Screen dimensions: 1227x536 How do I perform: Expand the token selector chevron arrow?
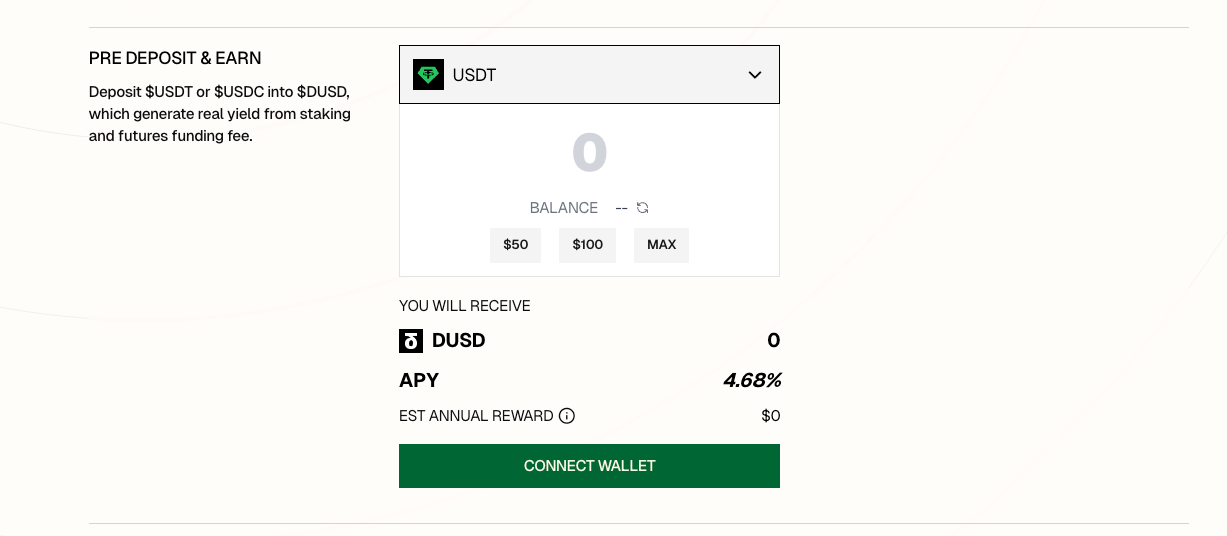(755, 75)
